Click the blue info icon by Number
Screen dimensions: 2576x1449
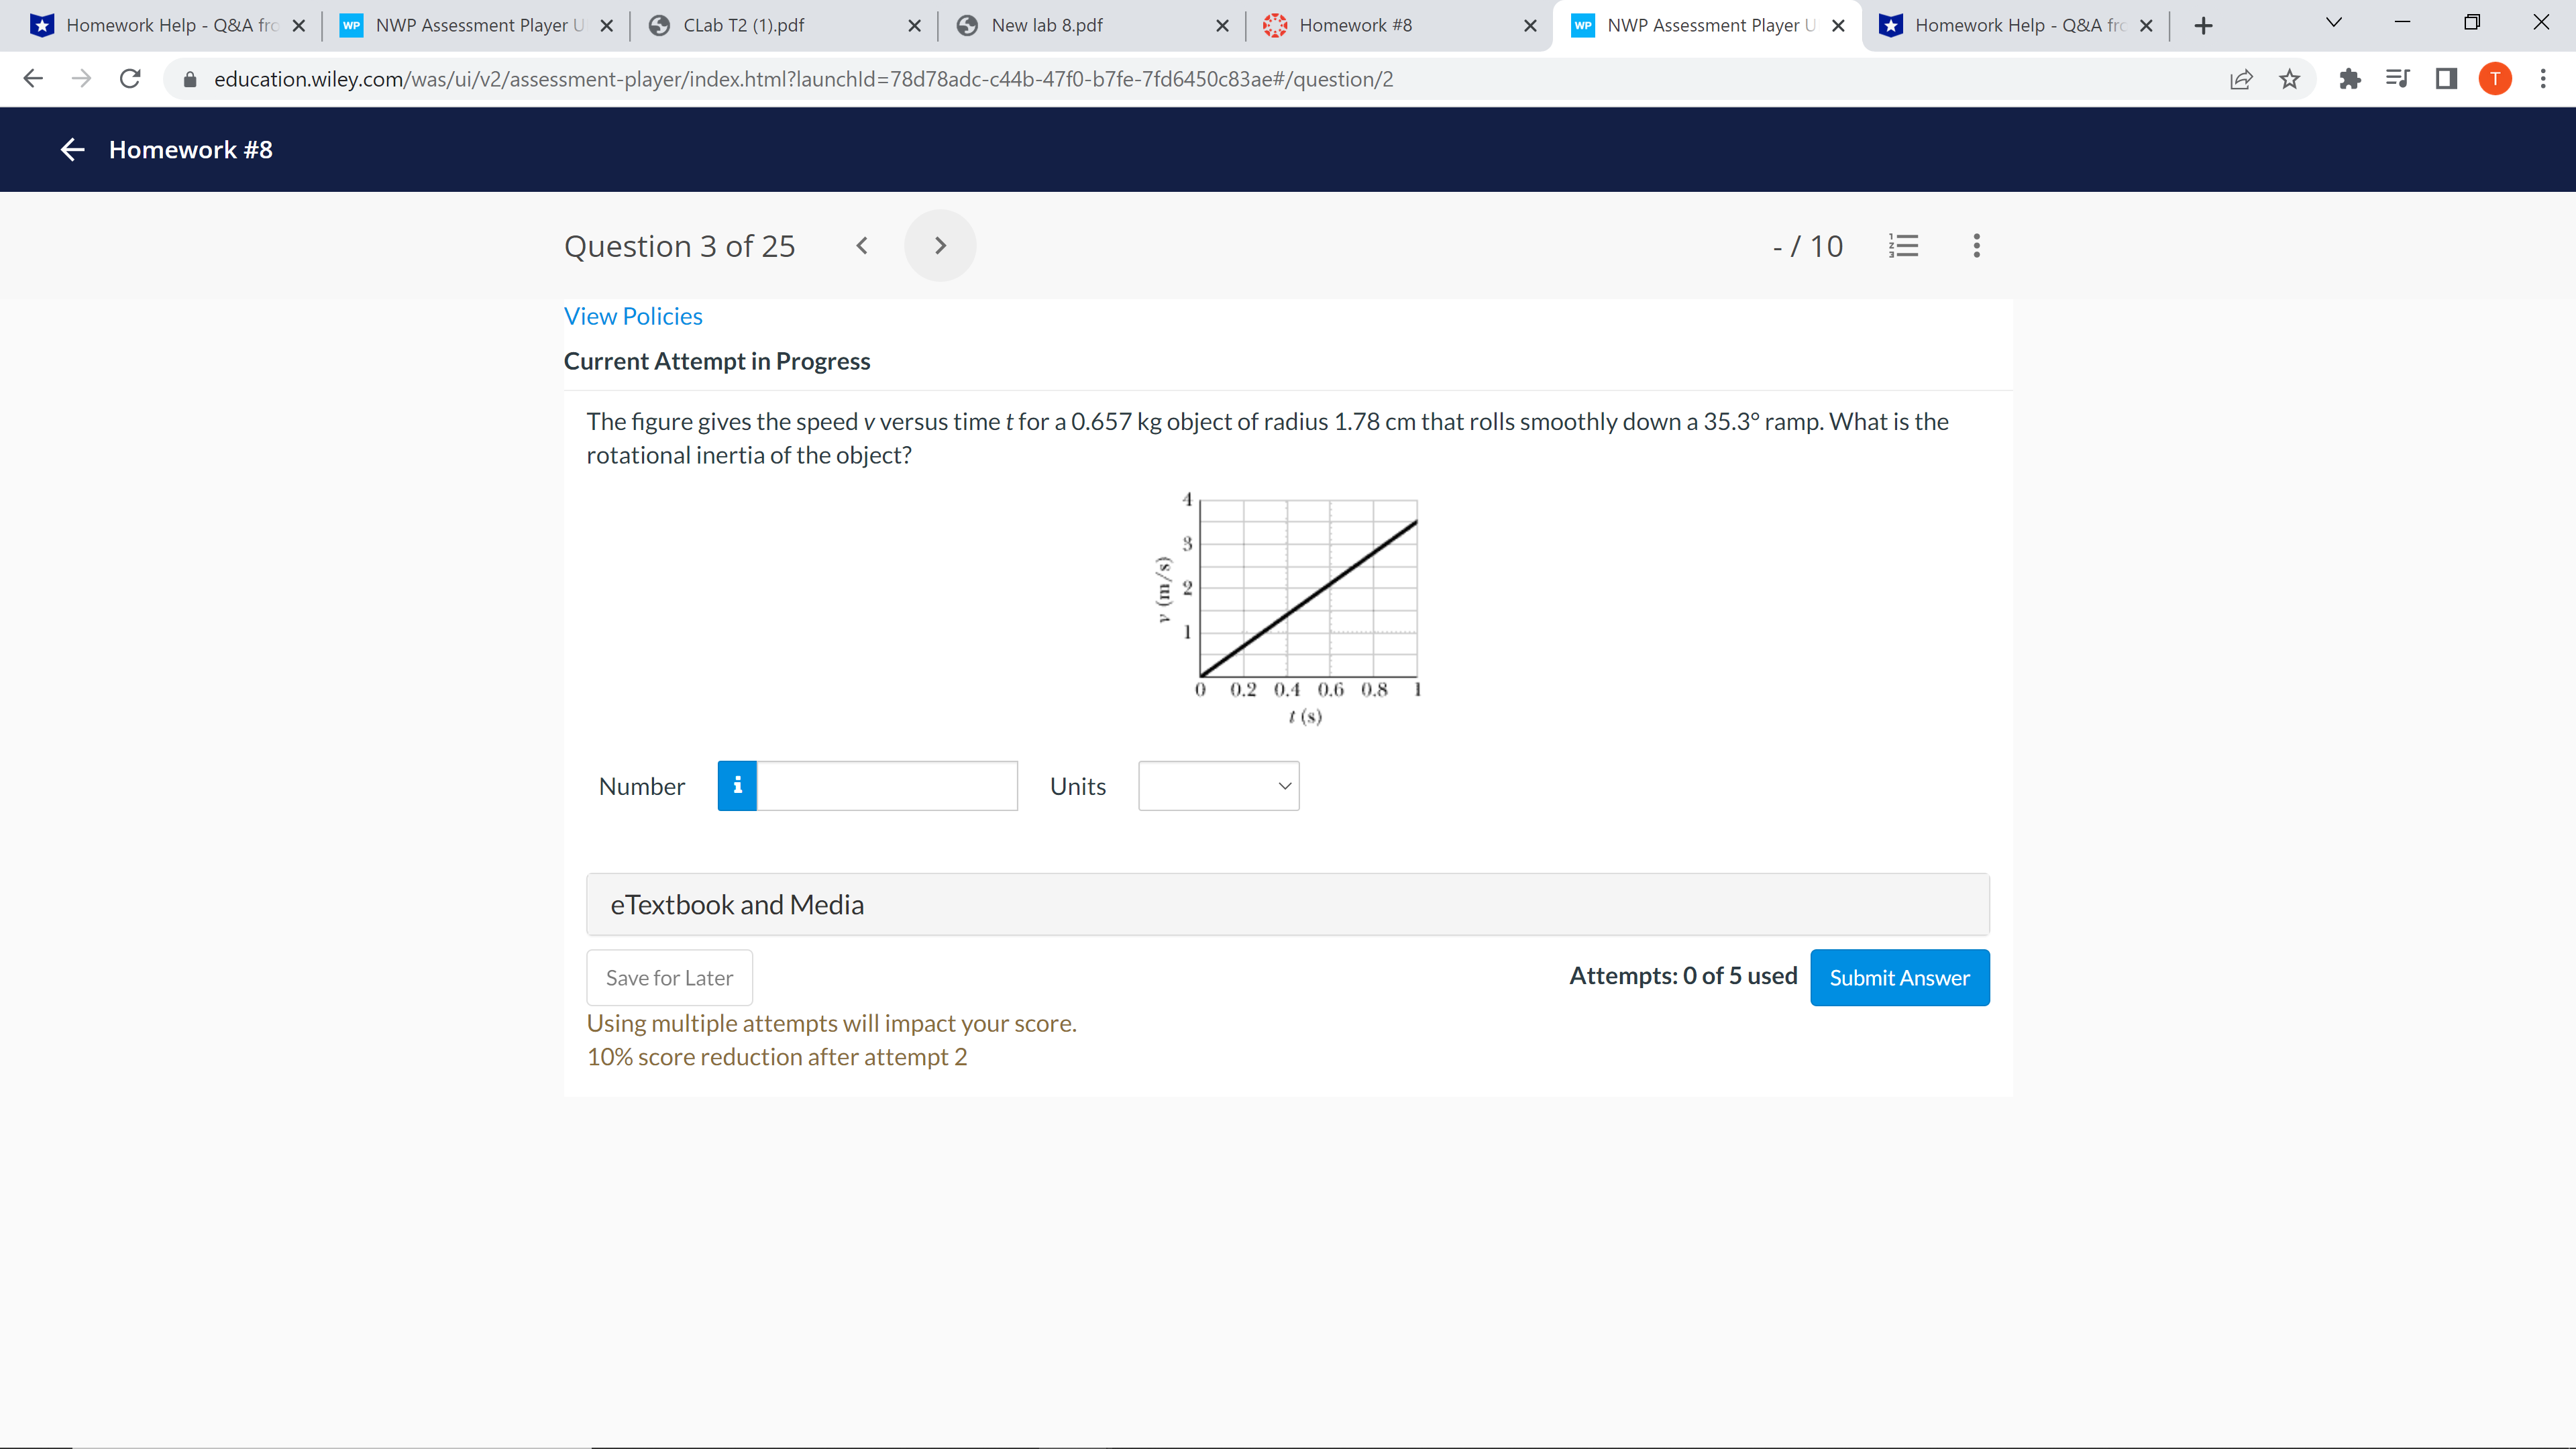(x=737, y=786)
